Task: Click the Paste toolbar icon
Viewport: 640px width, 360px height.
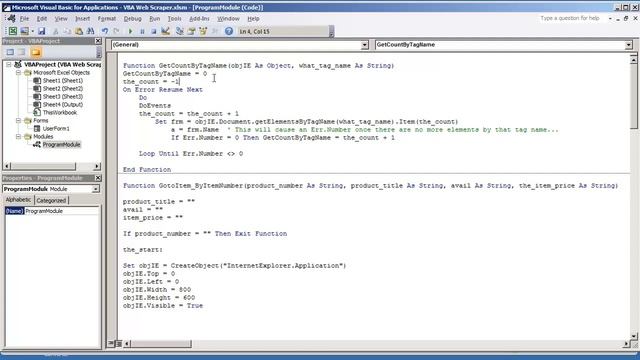Action: (79, 31)
